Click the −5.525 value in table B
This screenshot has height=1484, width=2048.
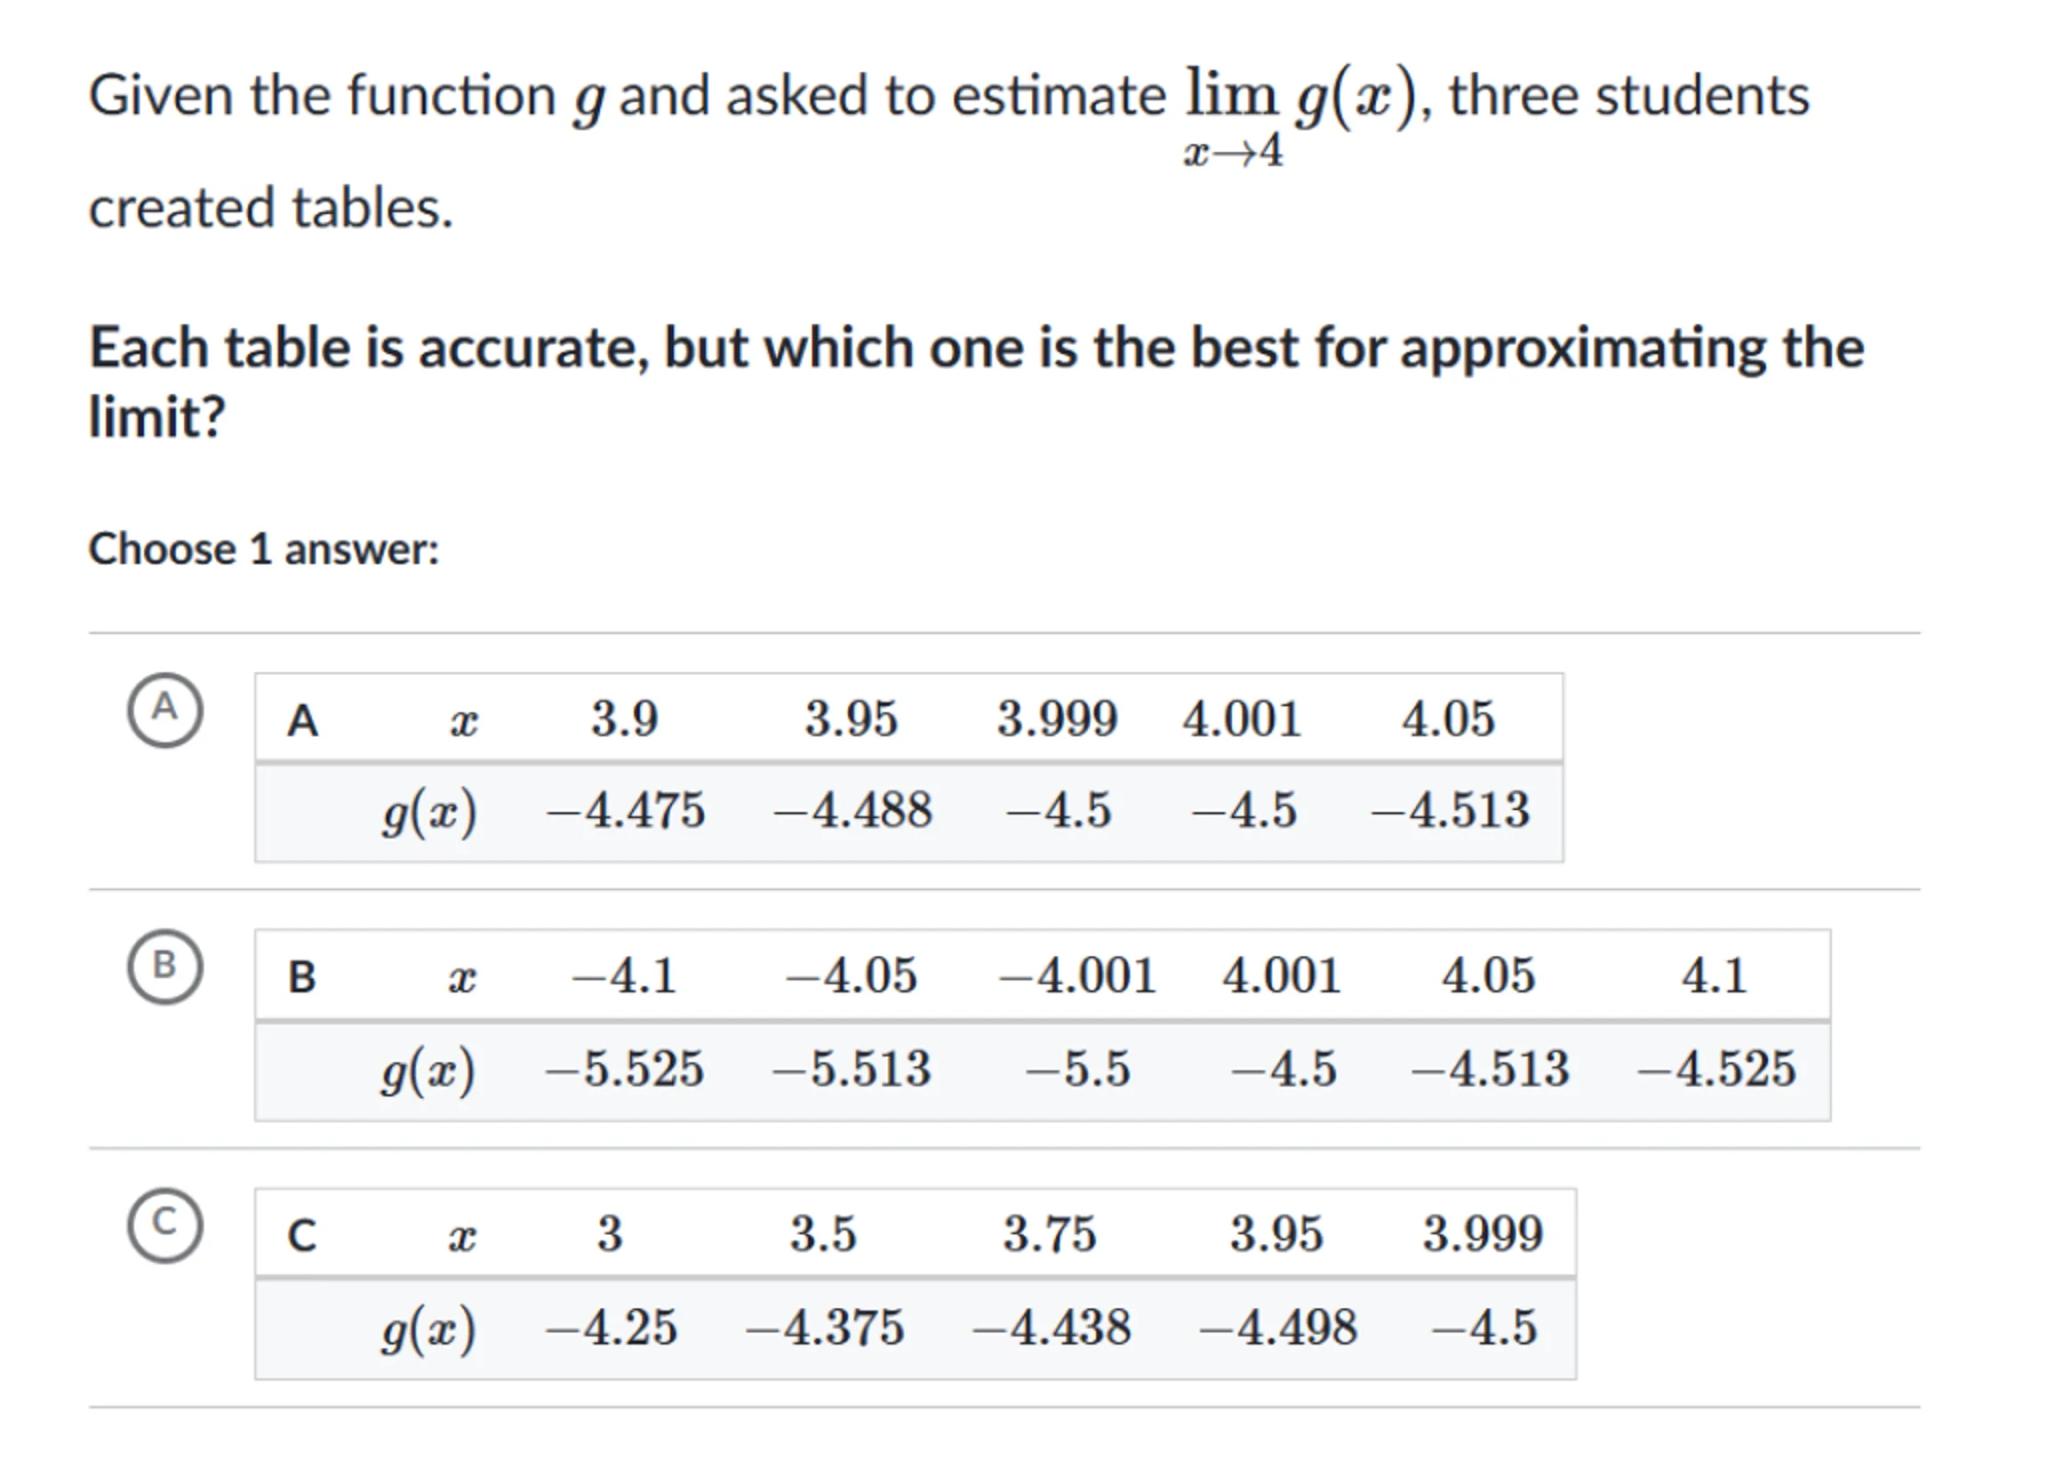click(624, 1069)
